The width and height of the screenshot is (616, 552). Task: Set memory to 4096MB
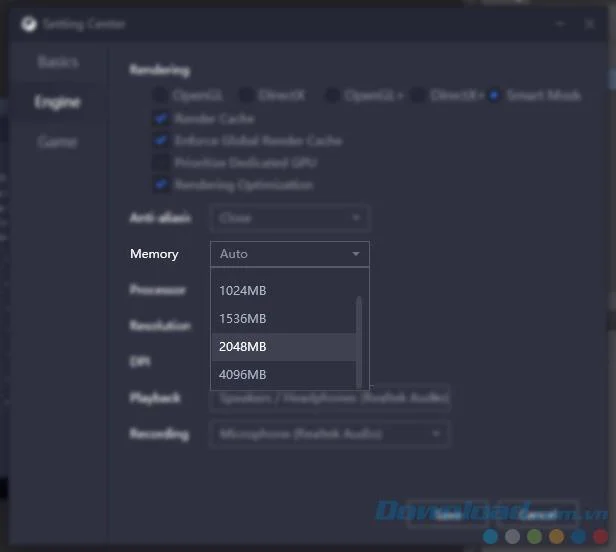pyautogui.click(x=284, y=375)
